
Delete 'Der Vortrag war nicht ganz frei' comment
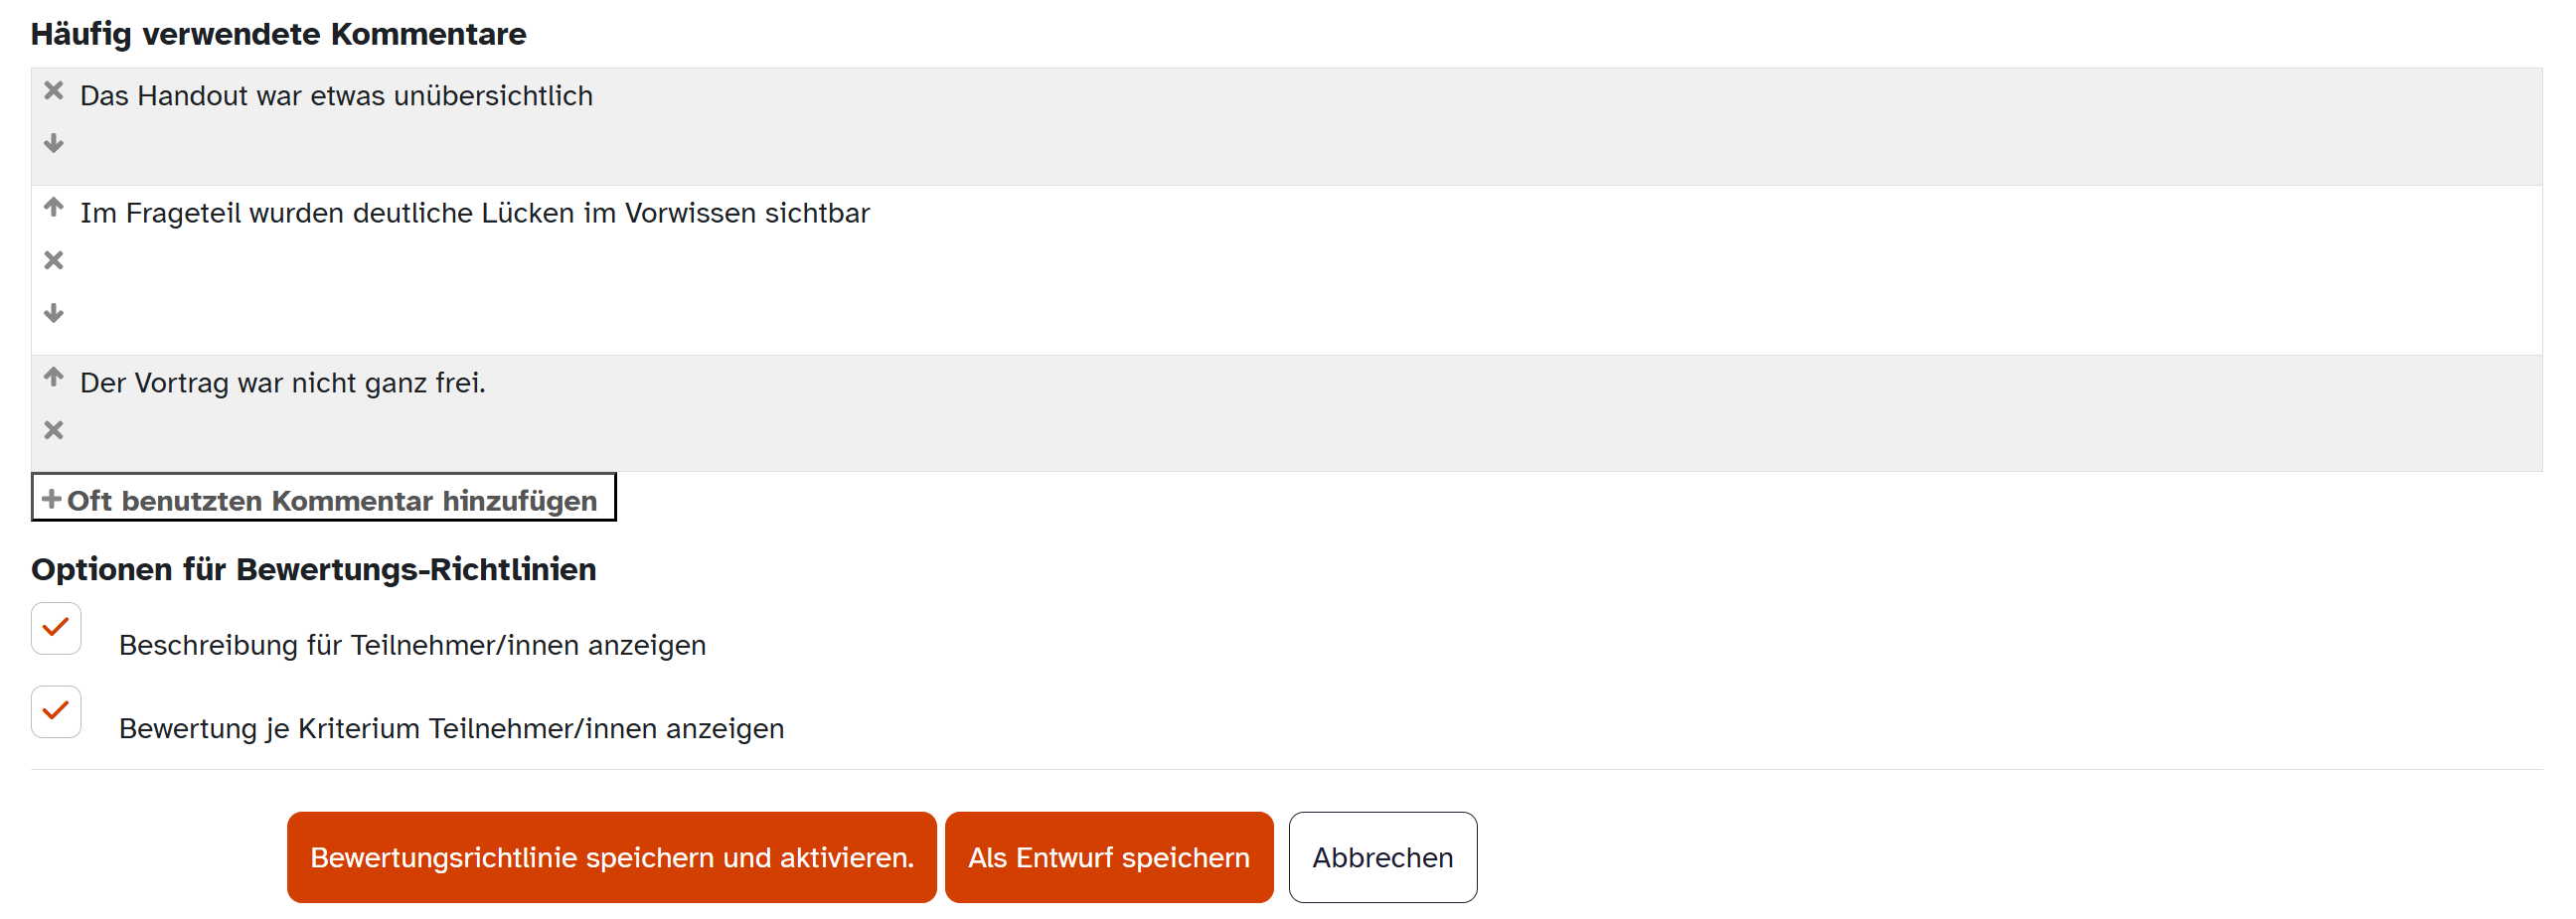tap(54, 431)
